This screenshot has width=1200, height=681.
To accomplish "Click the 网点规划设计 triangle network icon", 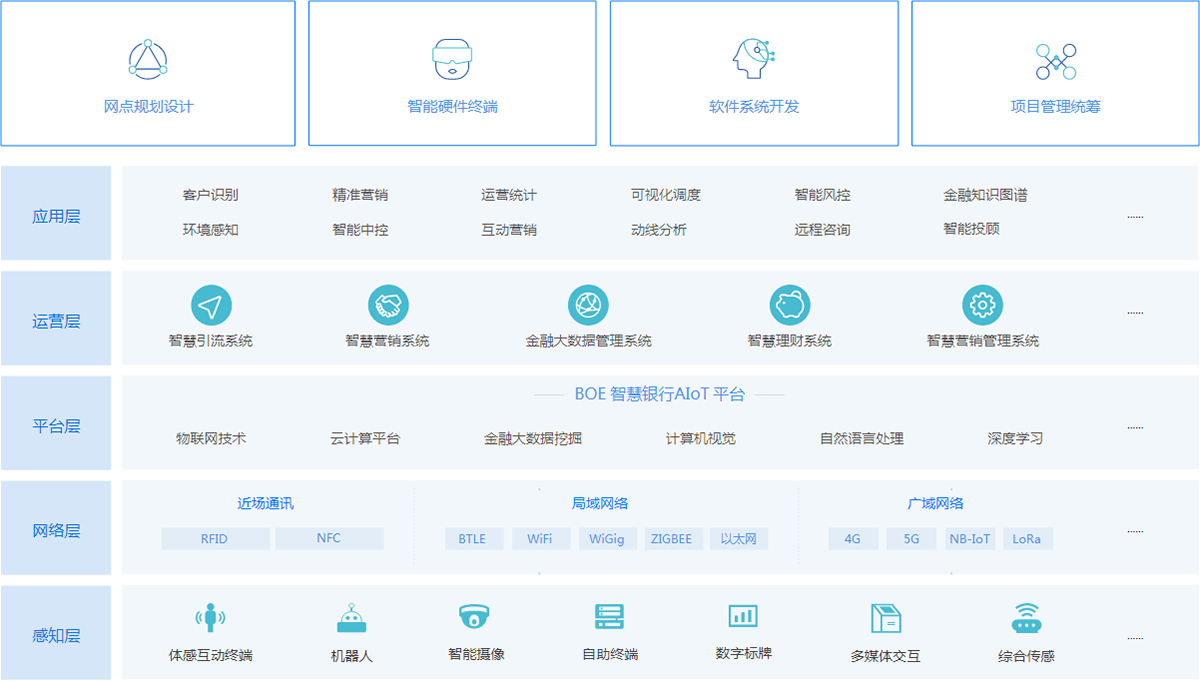I will [148, 60].
